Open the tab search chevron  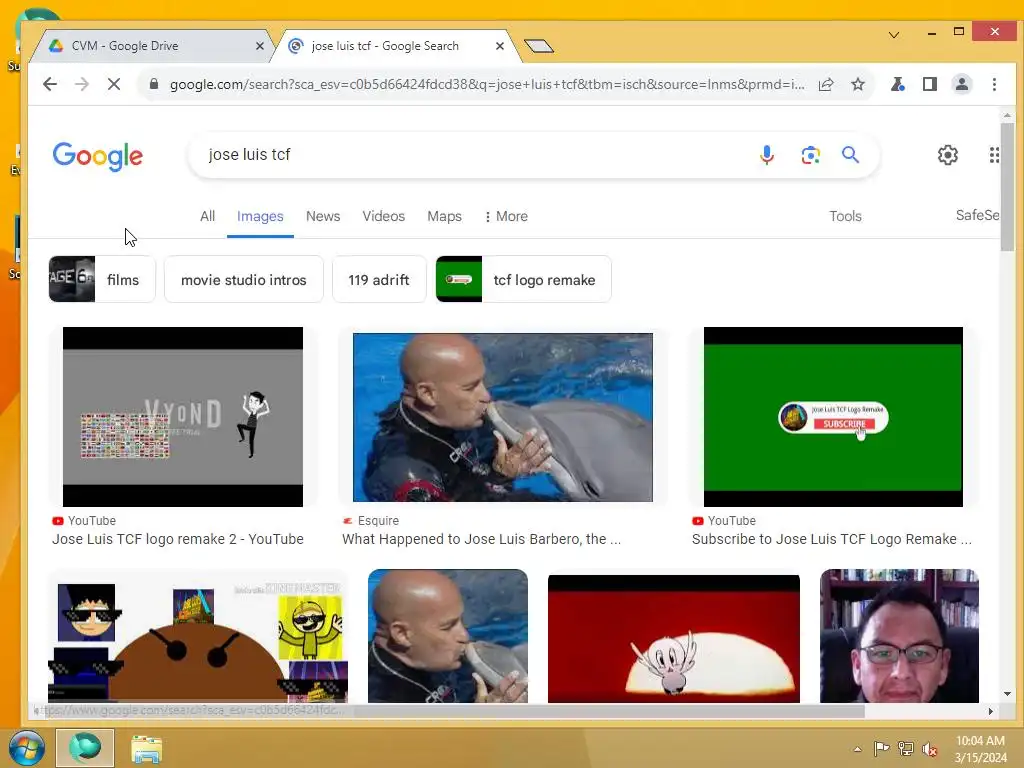click(x=894, y=34)
